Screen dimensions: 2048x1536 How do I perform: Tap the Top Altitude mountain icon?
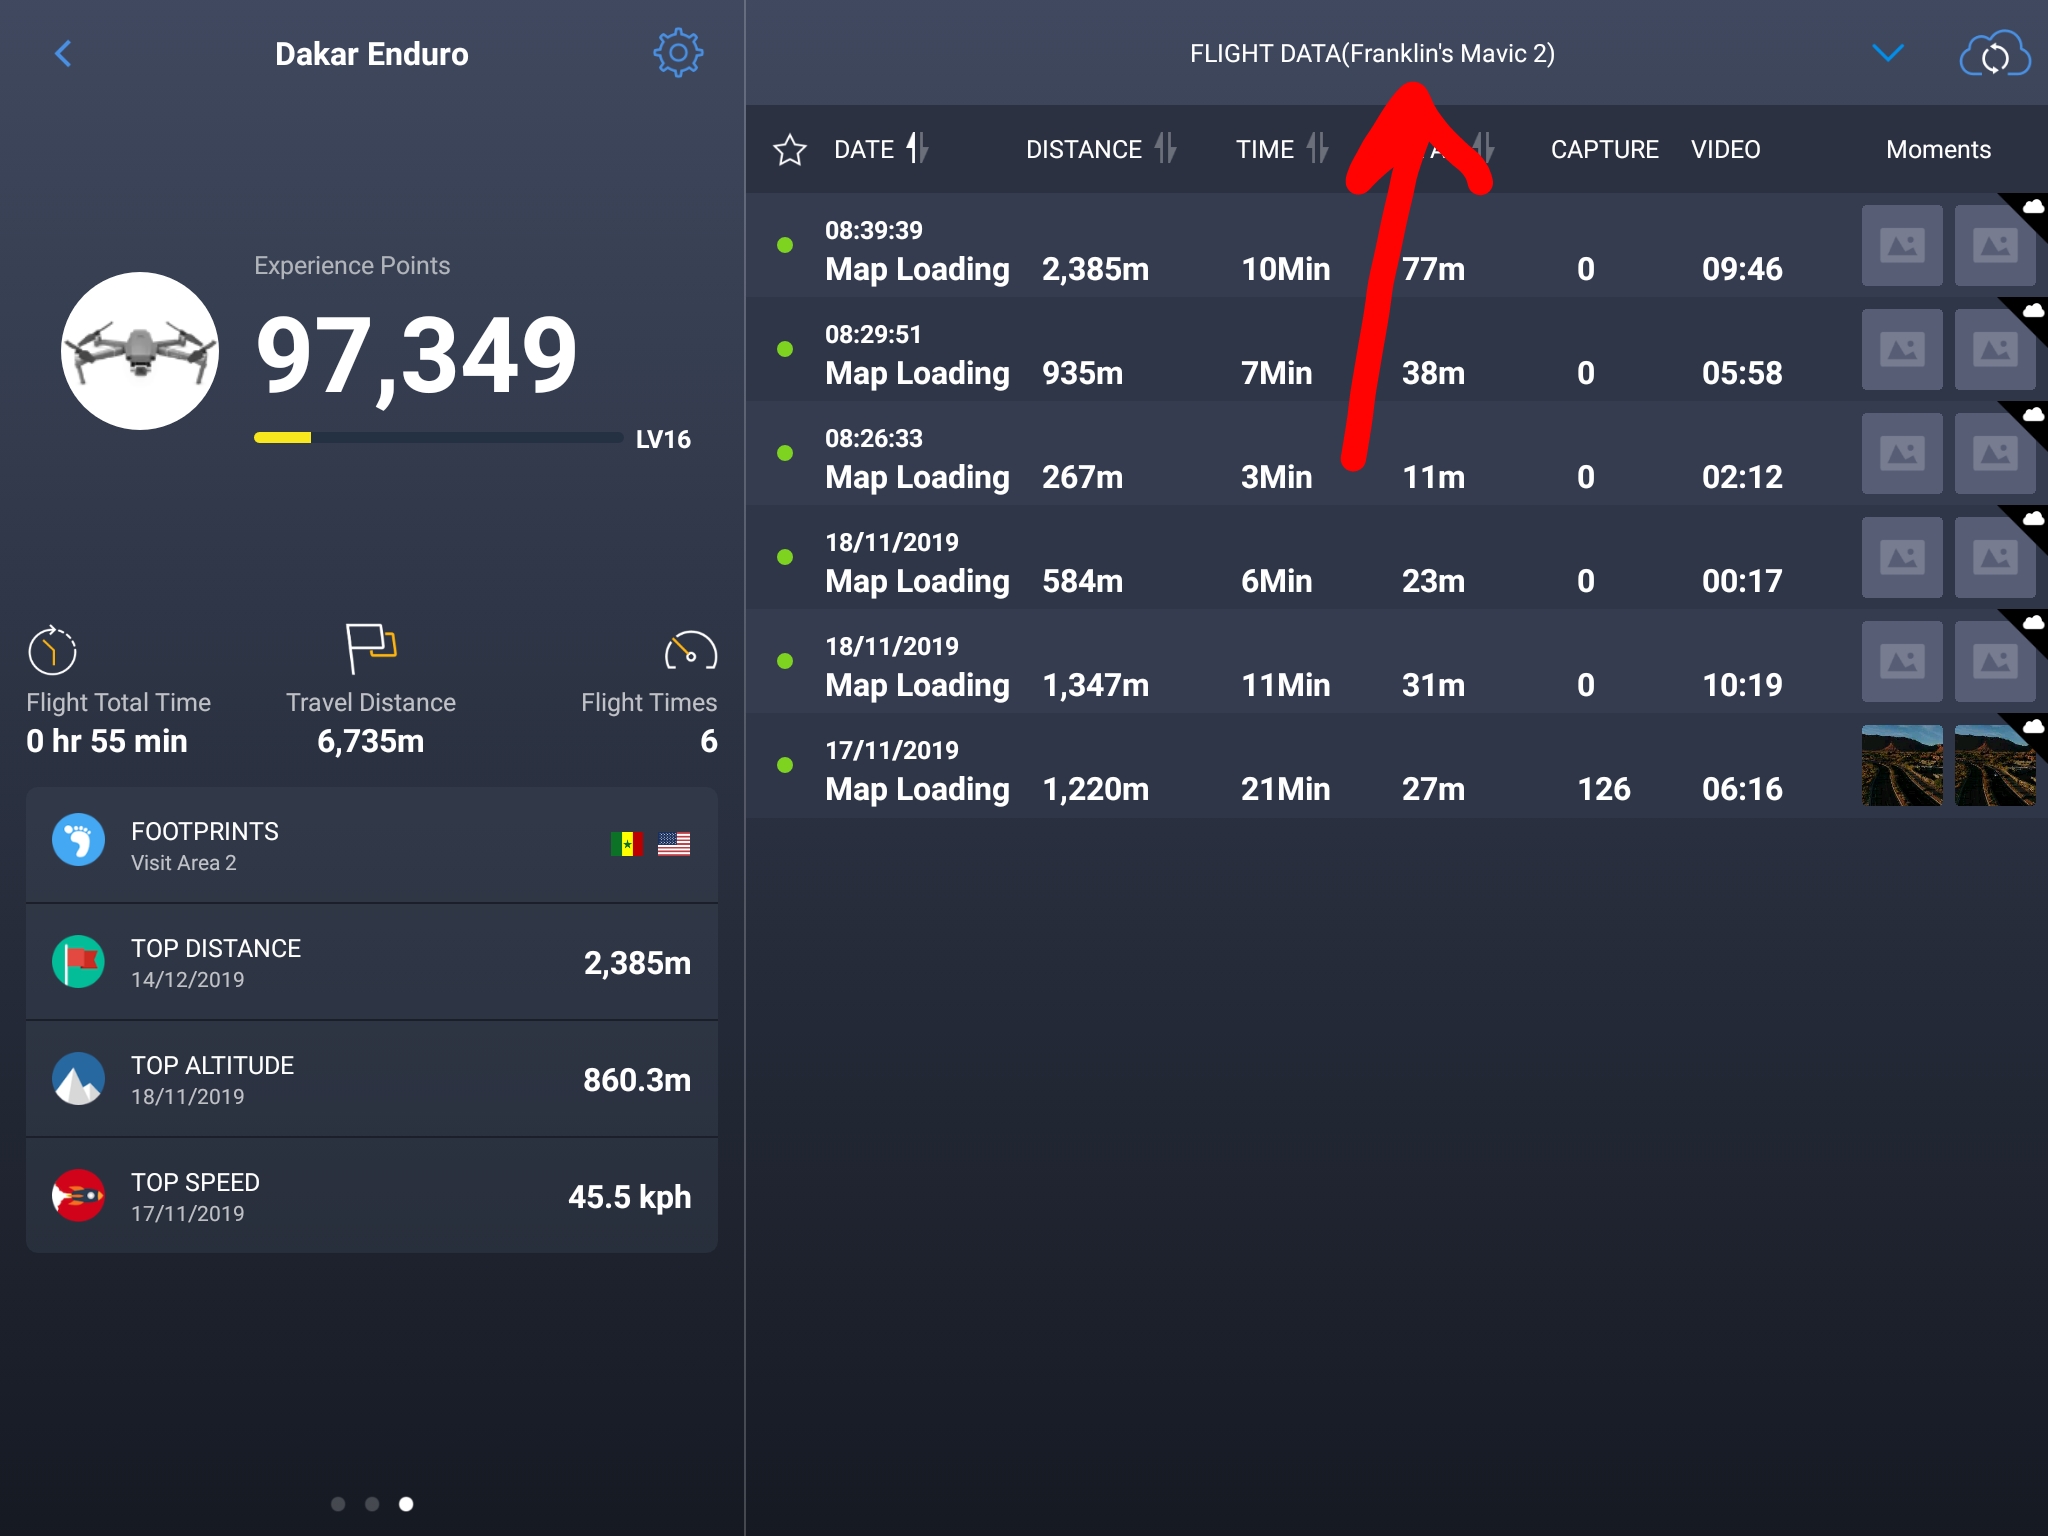[78, 1078]
